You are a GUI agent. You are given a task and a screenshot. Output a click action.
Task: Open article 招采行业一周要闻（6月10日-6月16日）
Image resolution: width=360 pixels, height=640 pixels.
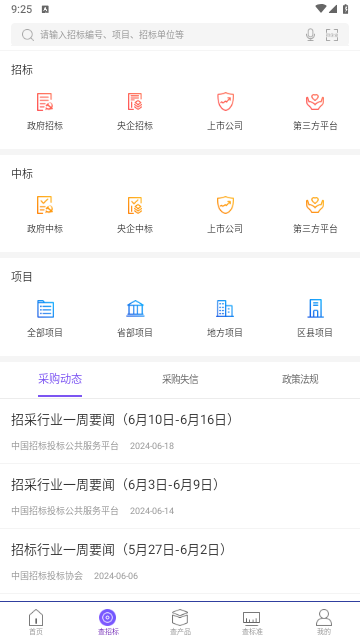coord(180,431)
